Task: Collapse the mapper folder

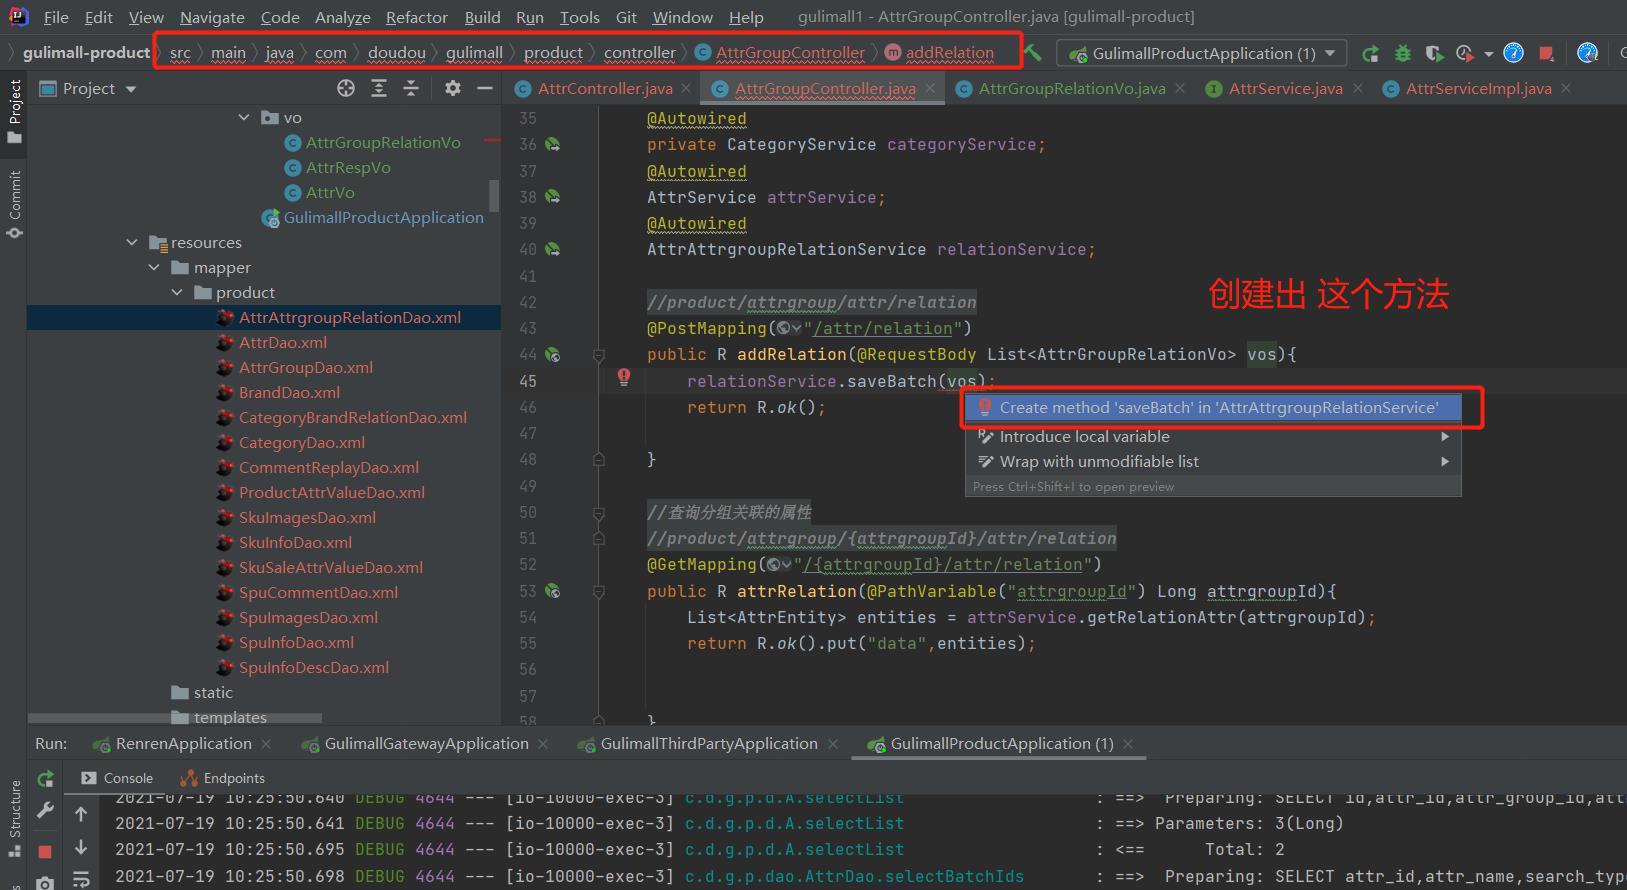Action: pyautogui.click(x=154, y=267)
